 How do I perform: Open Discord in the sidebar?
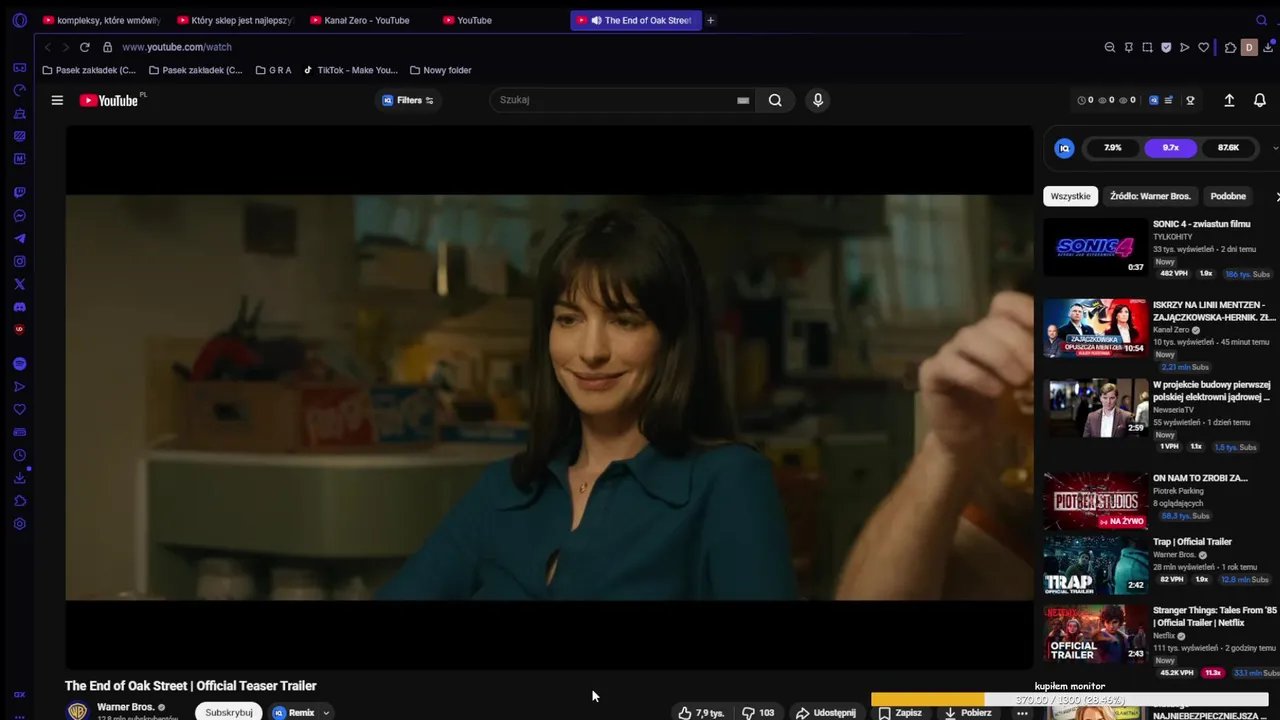coord(19,307)
